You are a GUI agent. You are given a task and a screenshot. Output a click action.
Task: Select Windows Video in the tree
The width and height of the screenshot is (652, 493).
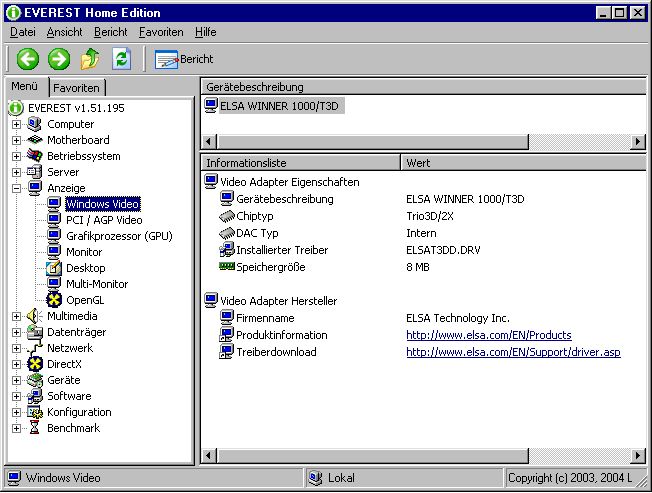pyautogui.click(x=102, y=204)
